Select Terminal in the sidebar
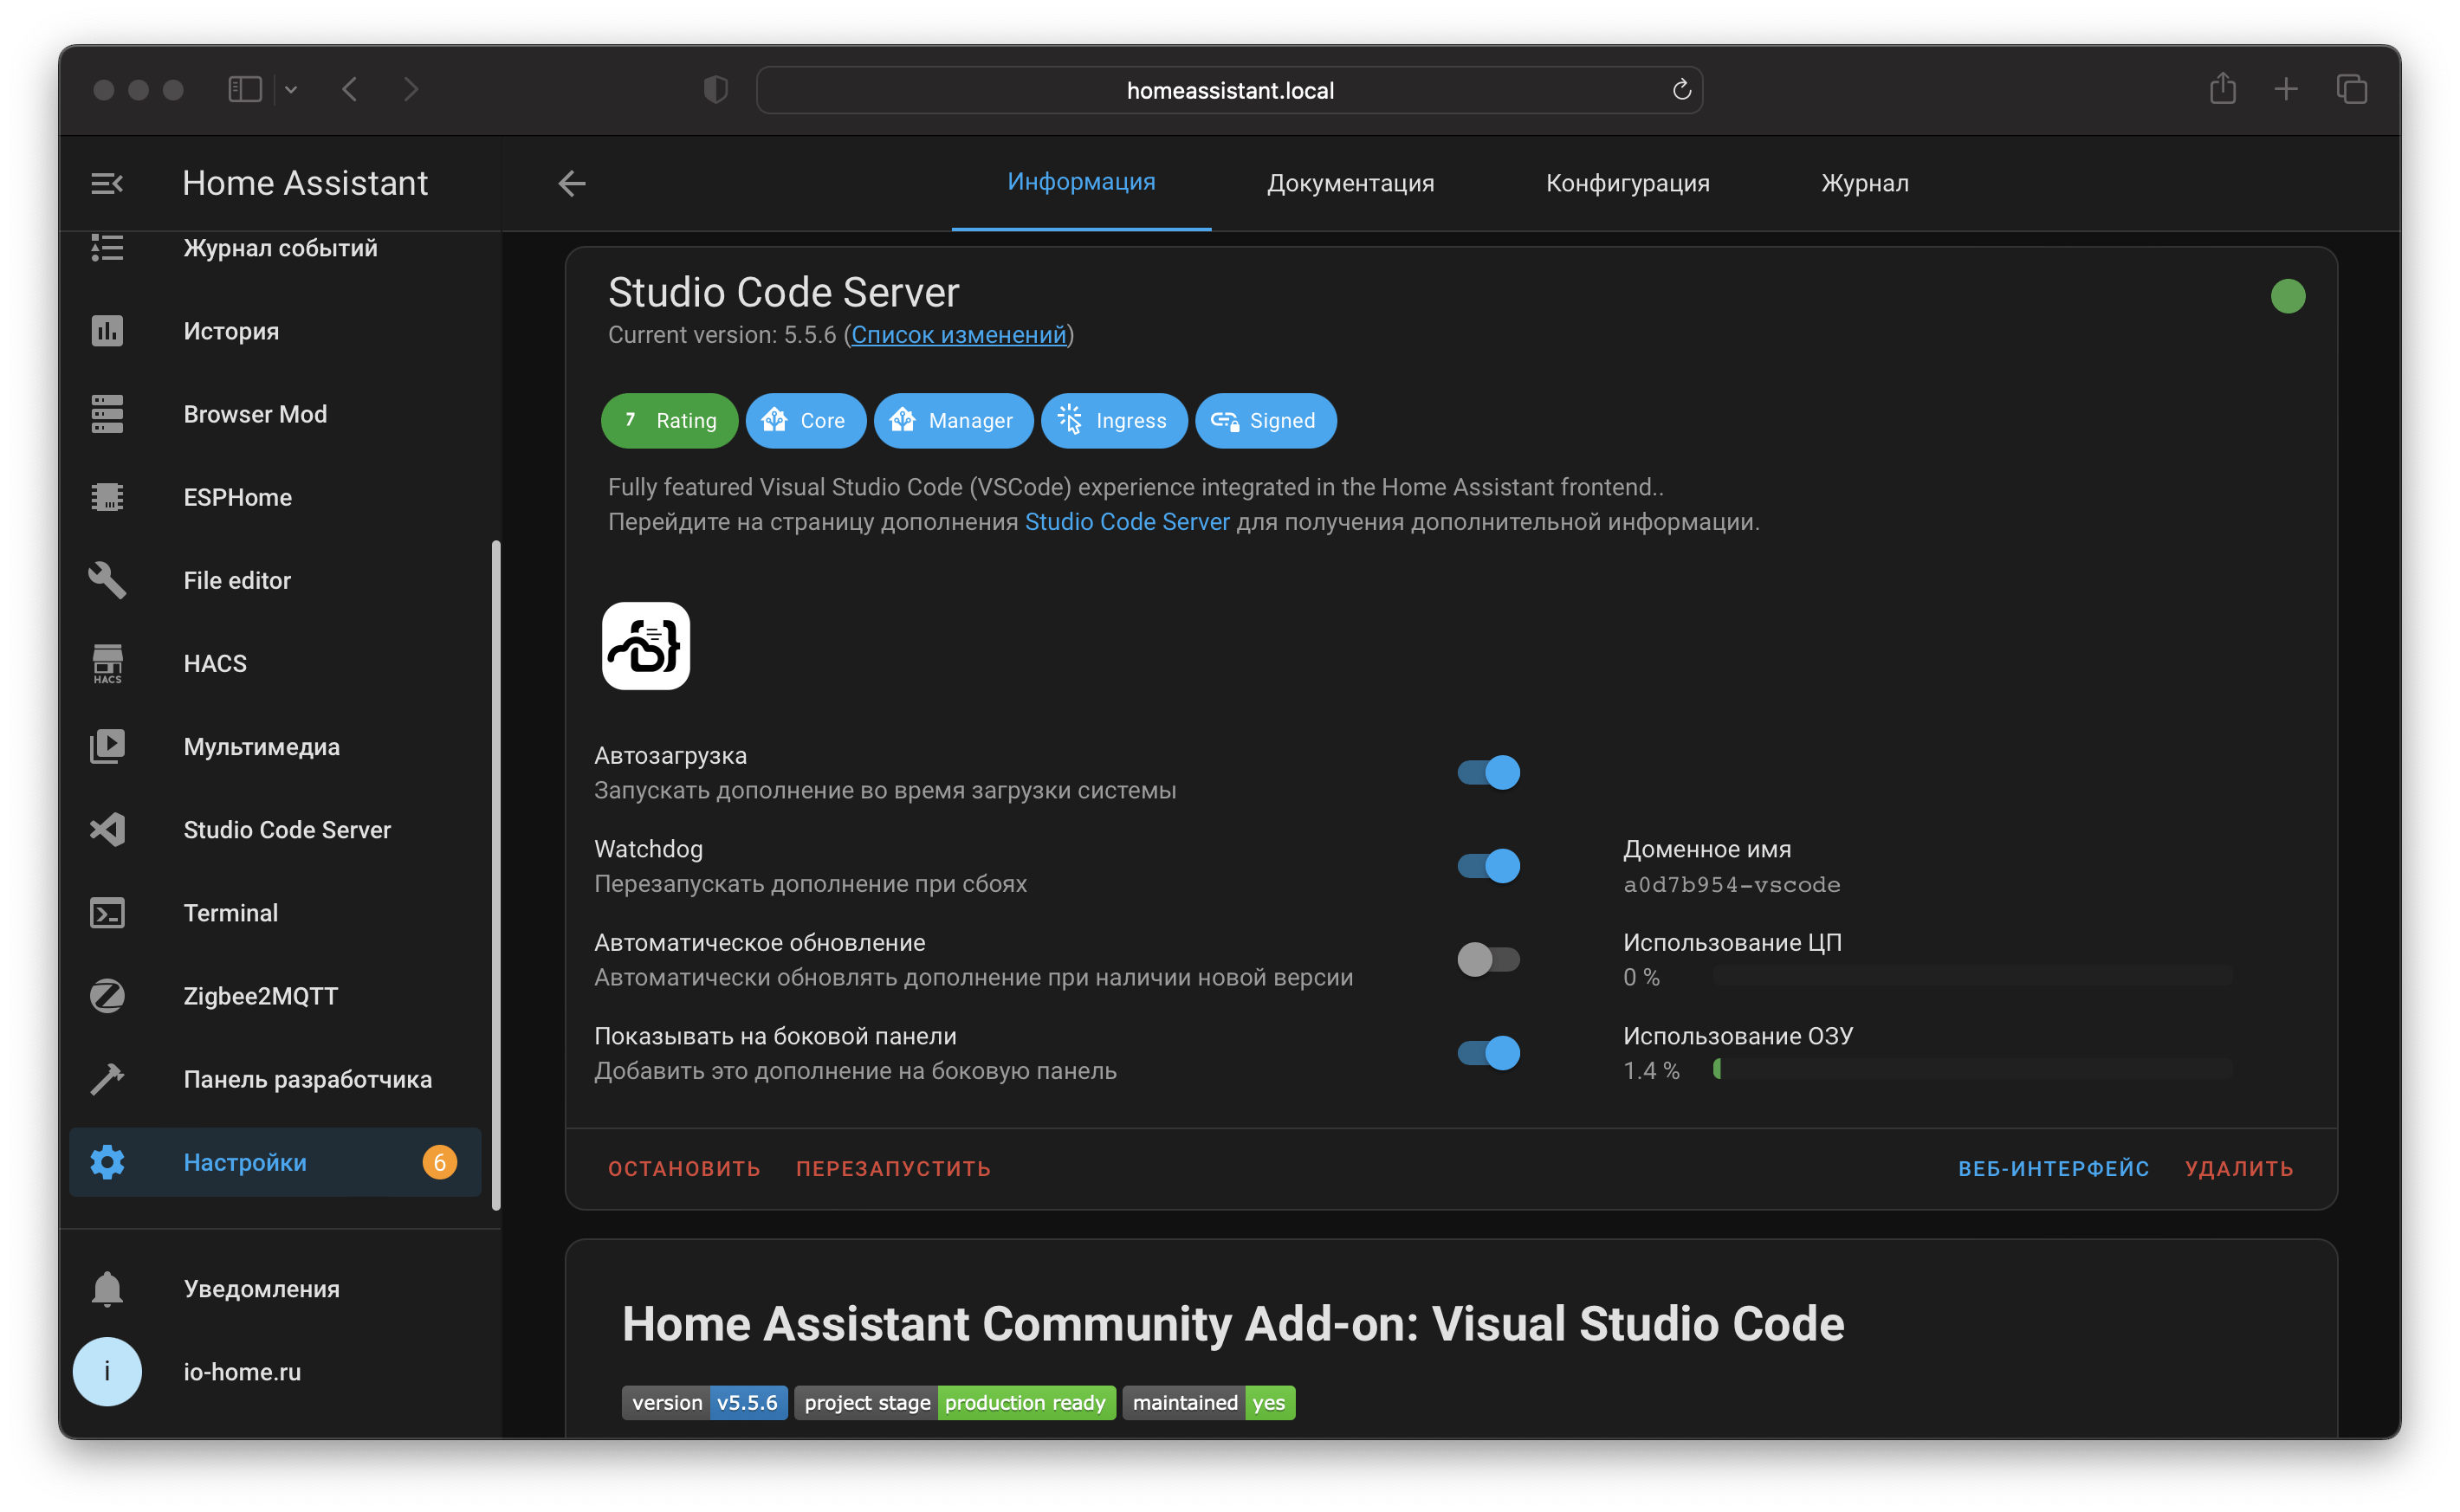This screenshot has height=1512, width=2460. [x=275, y=913]
